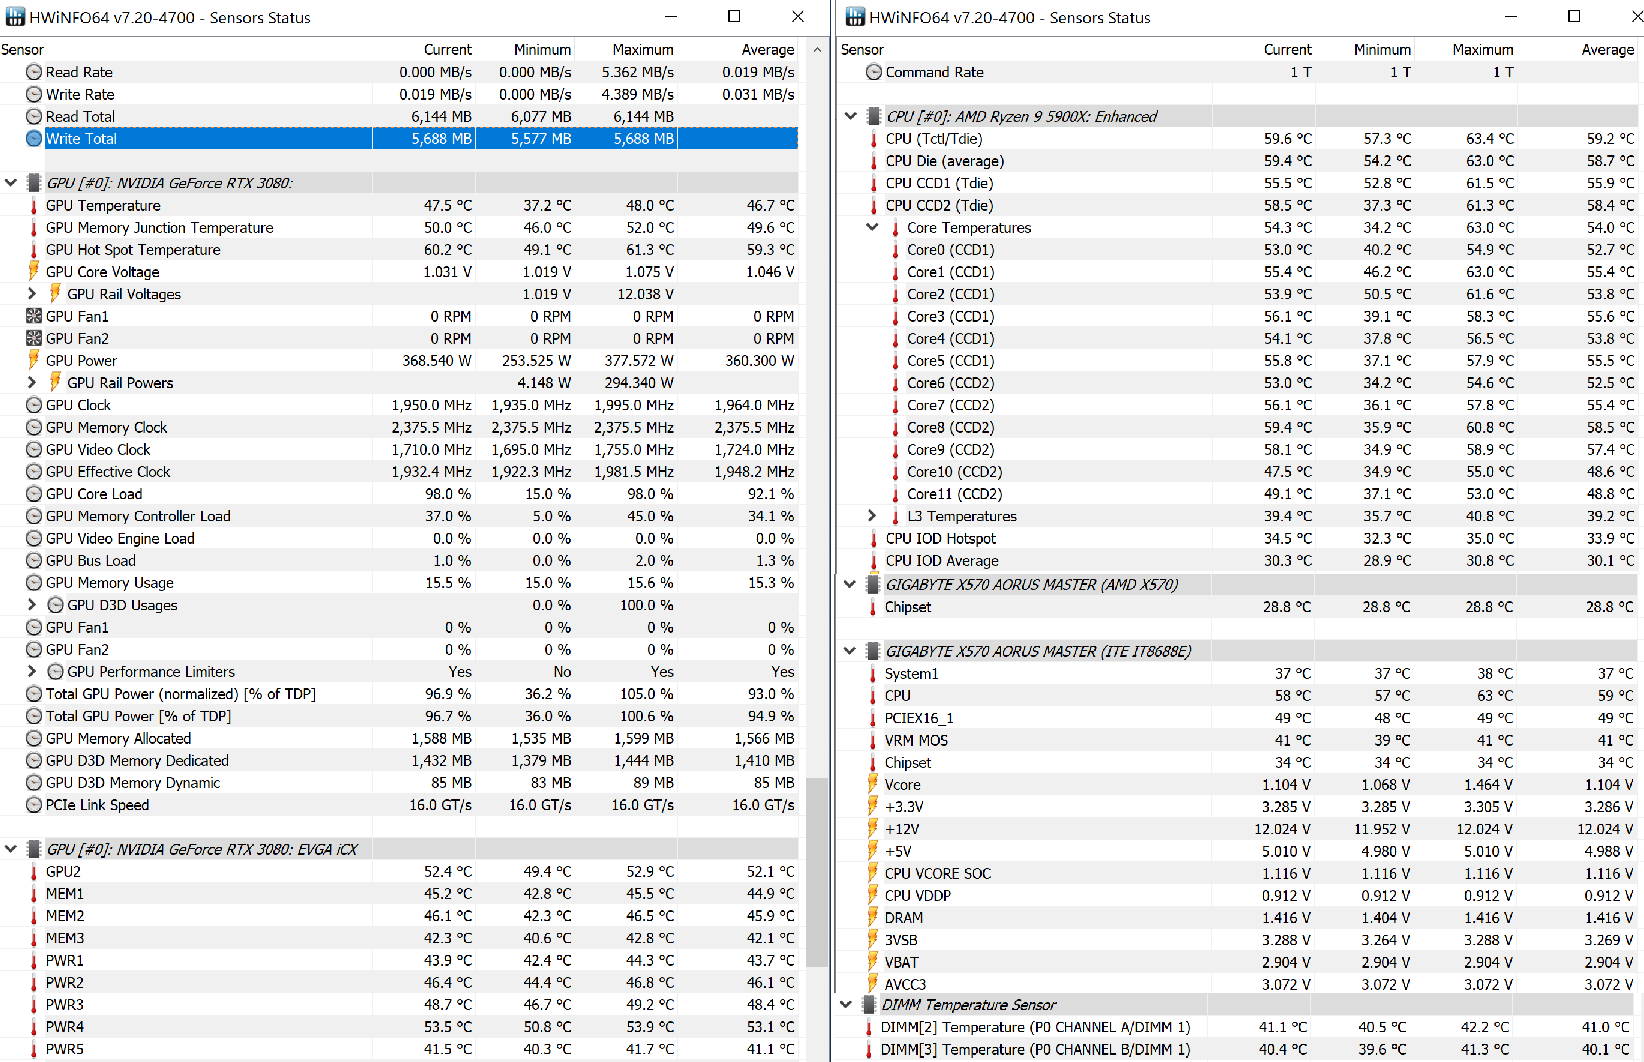Viewport: 1644px width, 1062px height.
Task: Expand the GPU D3D Usages row
Action: click(32, 604)
